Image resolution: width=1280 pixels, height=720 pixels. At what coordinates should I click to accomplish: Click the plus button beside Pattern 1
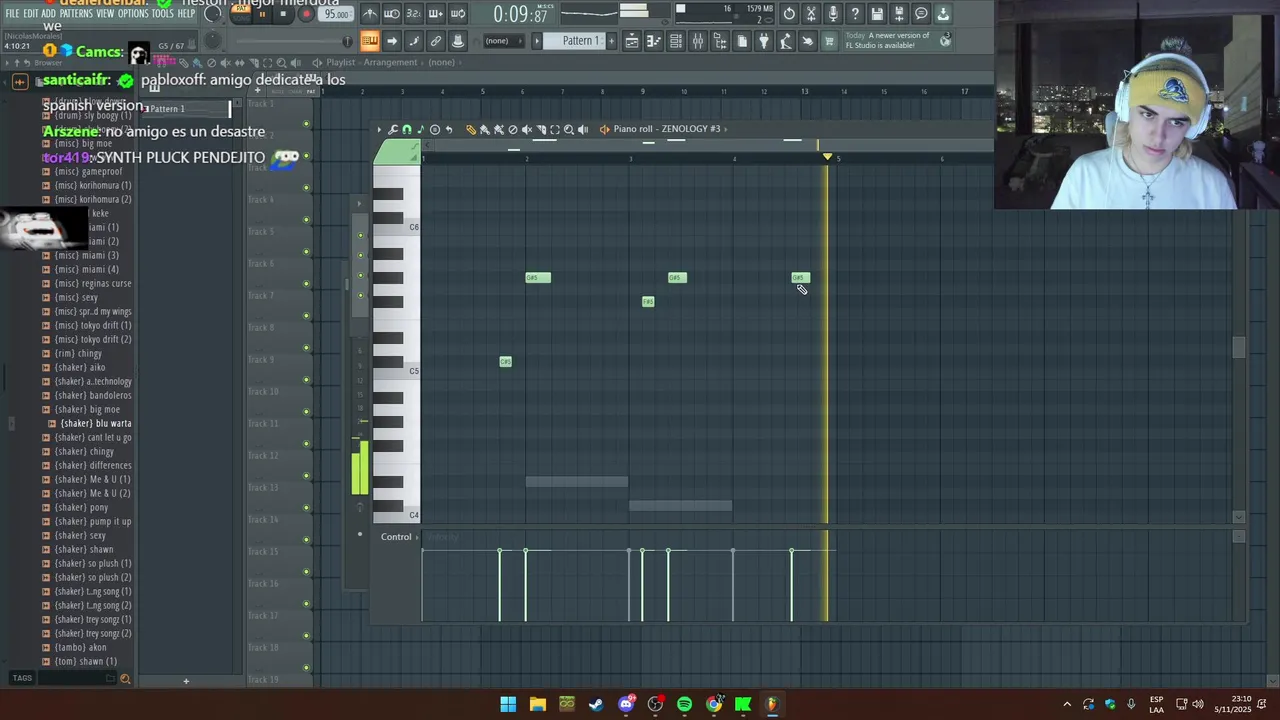coord(611,41)
